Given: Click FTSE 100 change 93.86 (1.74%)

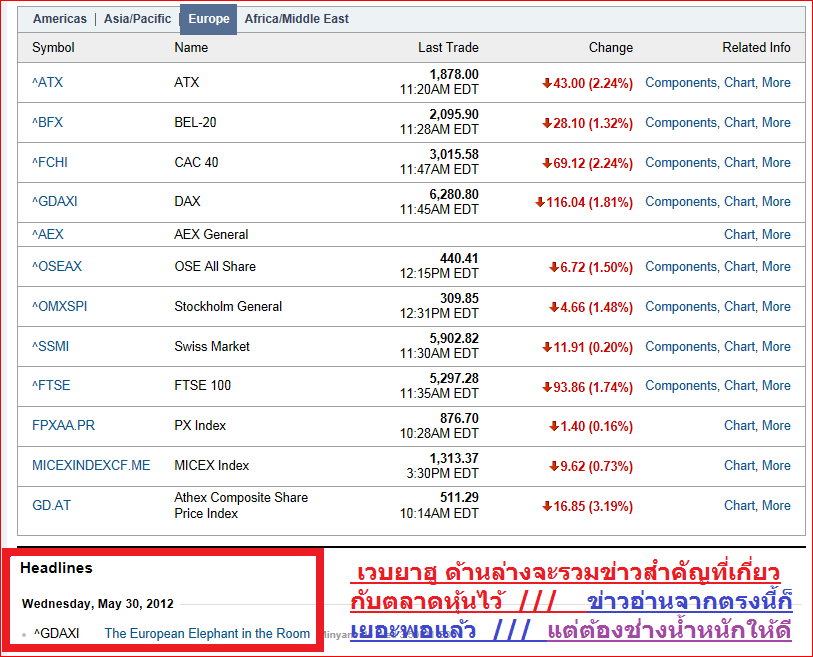Looking at the screenshot, I should tap(587, 387).
